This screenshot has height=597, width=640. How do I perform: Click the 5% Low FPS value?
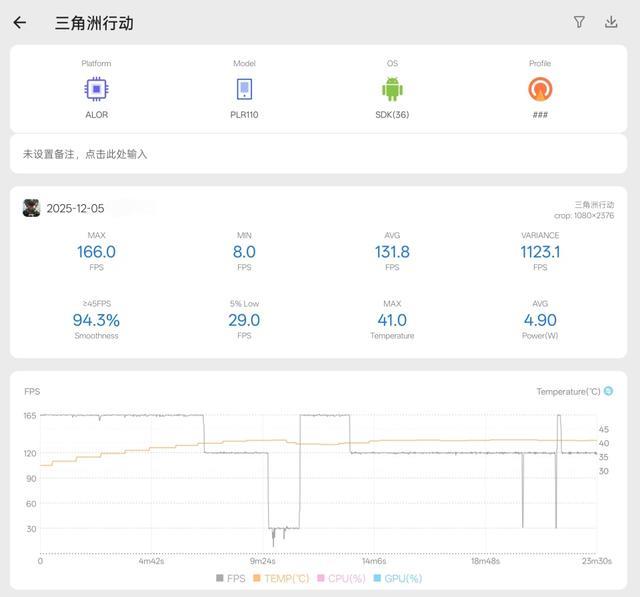244,320
